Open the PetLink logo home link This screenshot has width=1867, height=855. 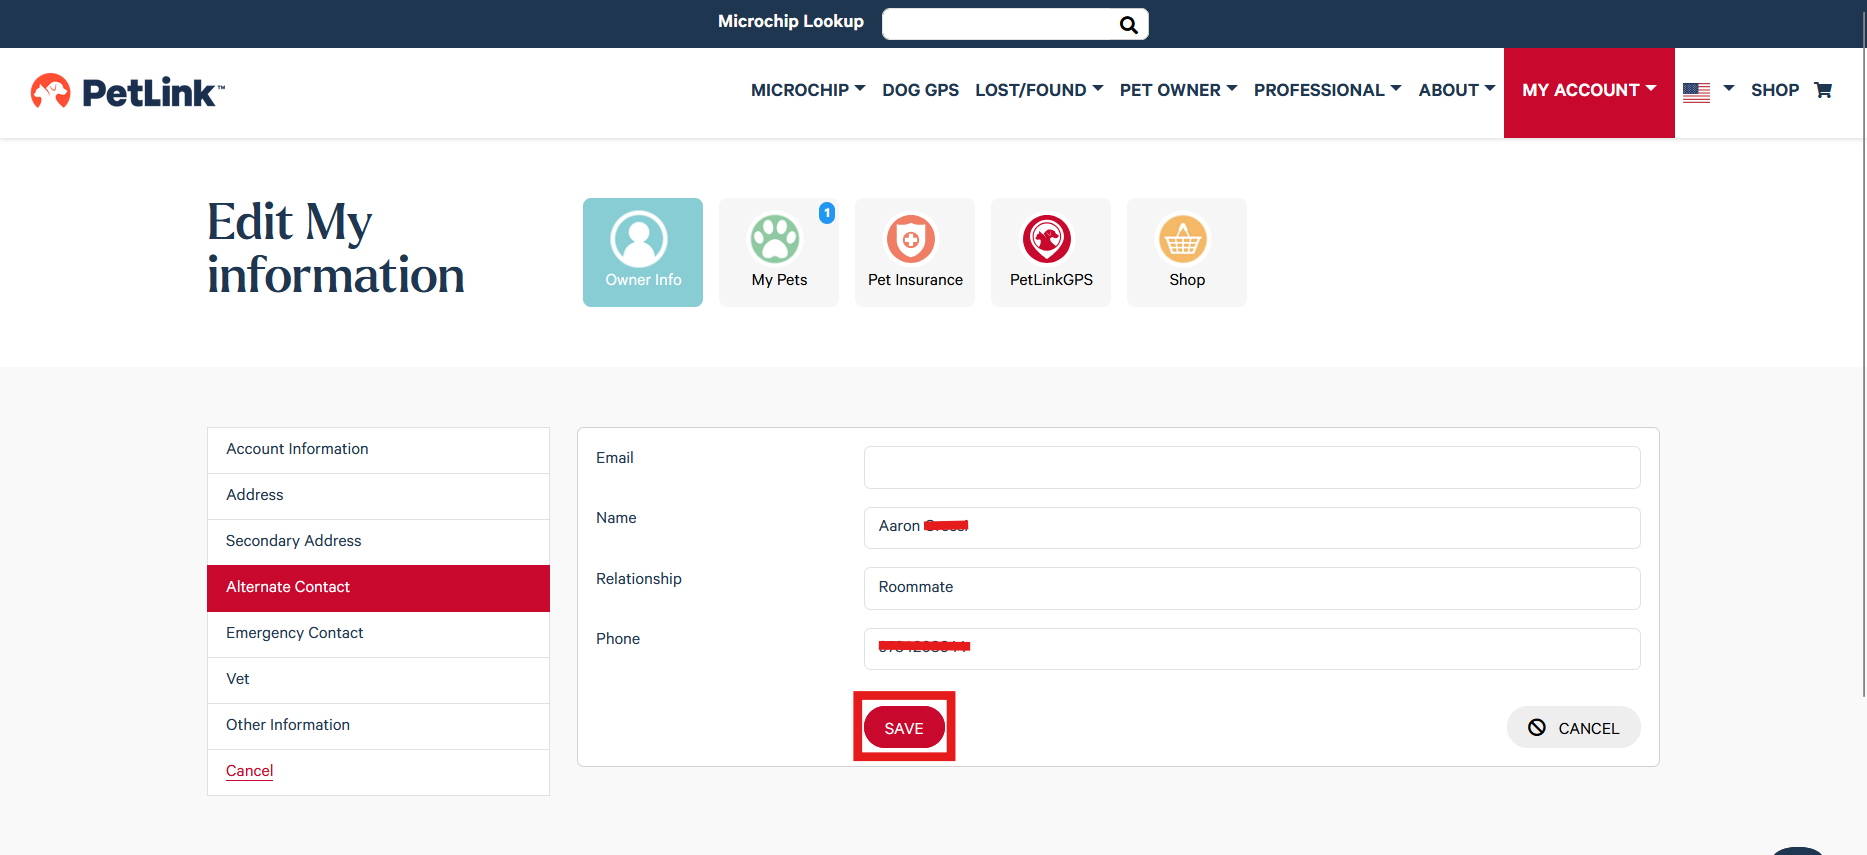pyautogui.click(x=128, y=92)
